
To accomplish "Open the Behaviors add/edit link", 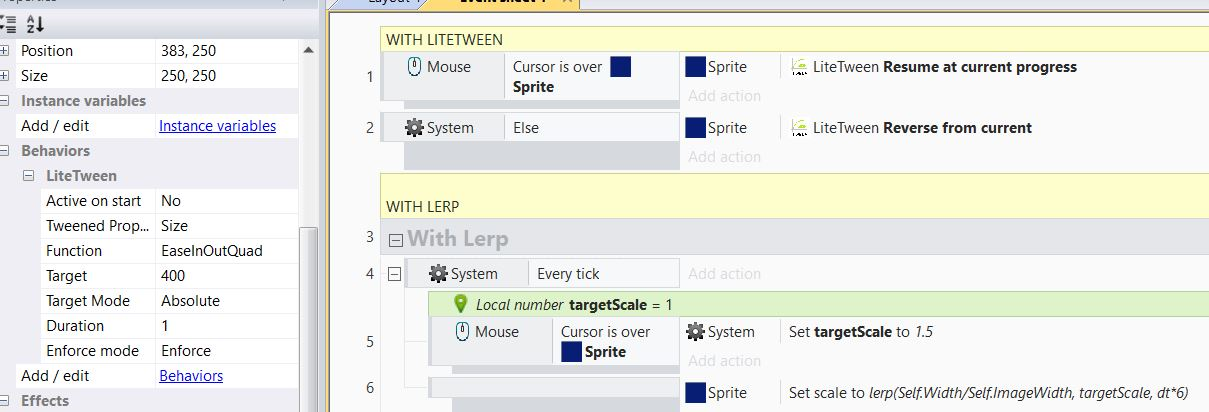I will coord(191,376).
